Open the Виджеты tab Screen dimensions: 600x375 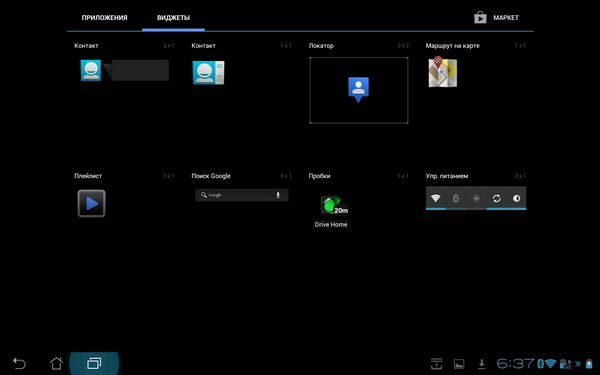click(173, 18)
